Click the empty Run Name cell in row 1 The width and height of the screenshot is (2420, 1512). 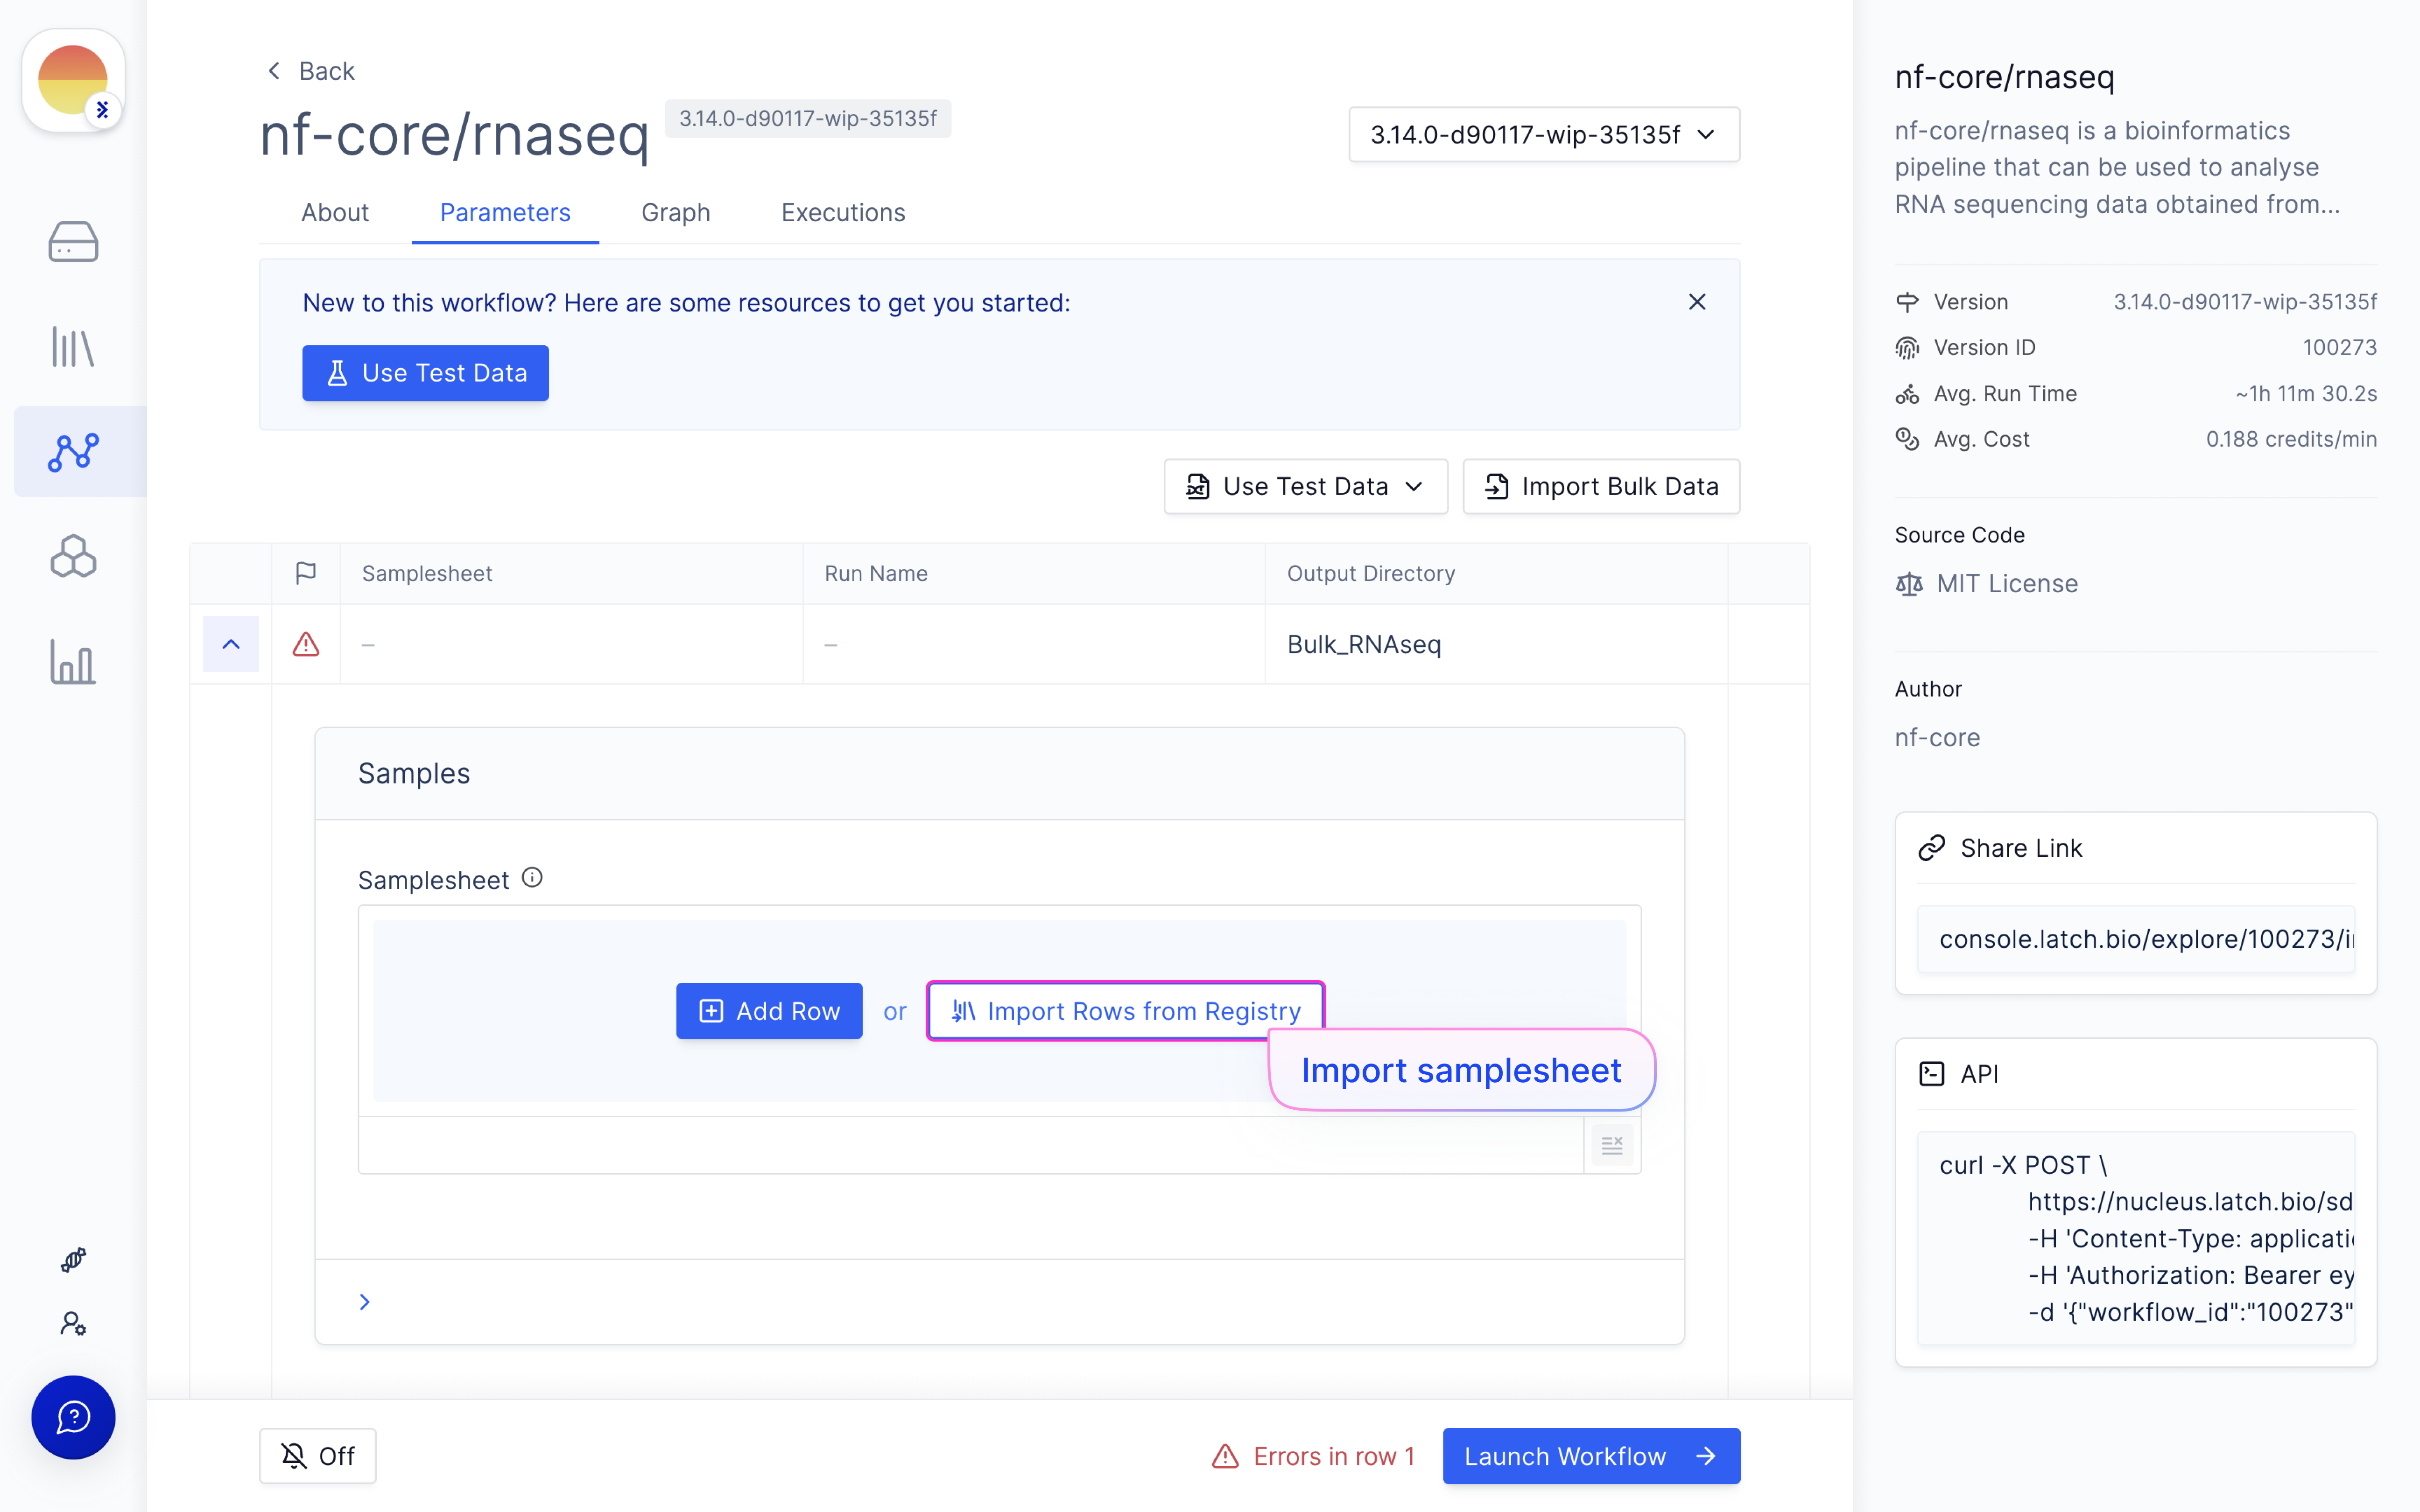tap(1034, 644)
